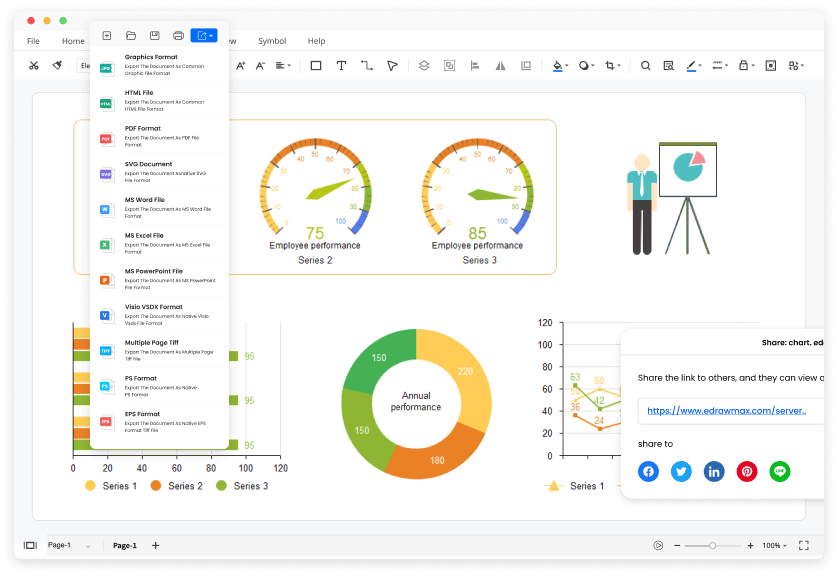Open the edrawmax.com share link
Screen dimensions: 838x576
point(726,410)
